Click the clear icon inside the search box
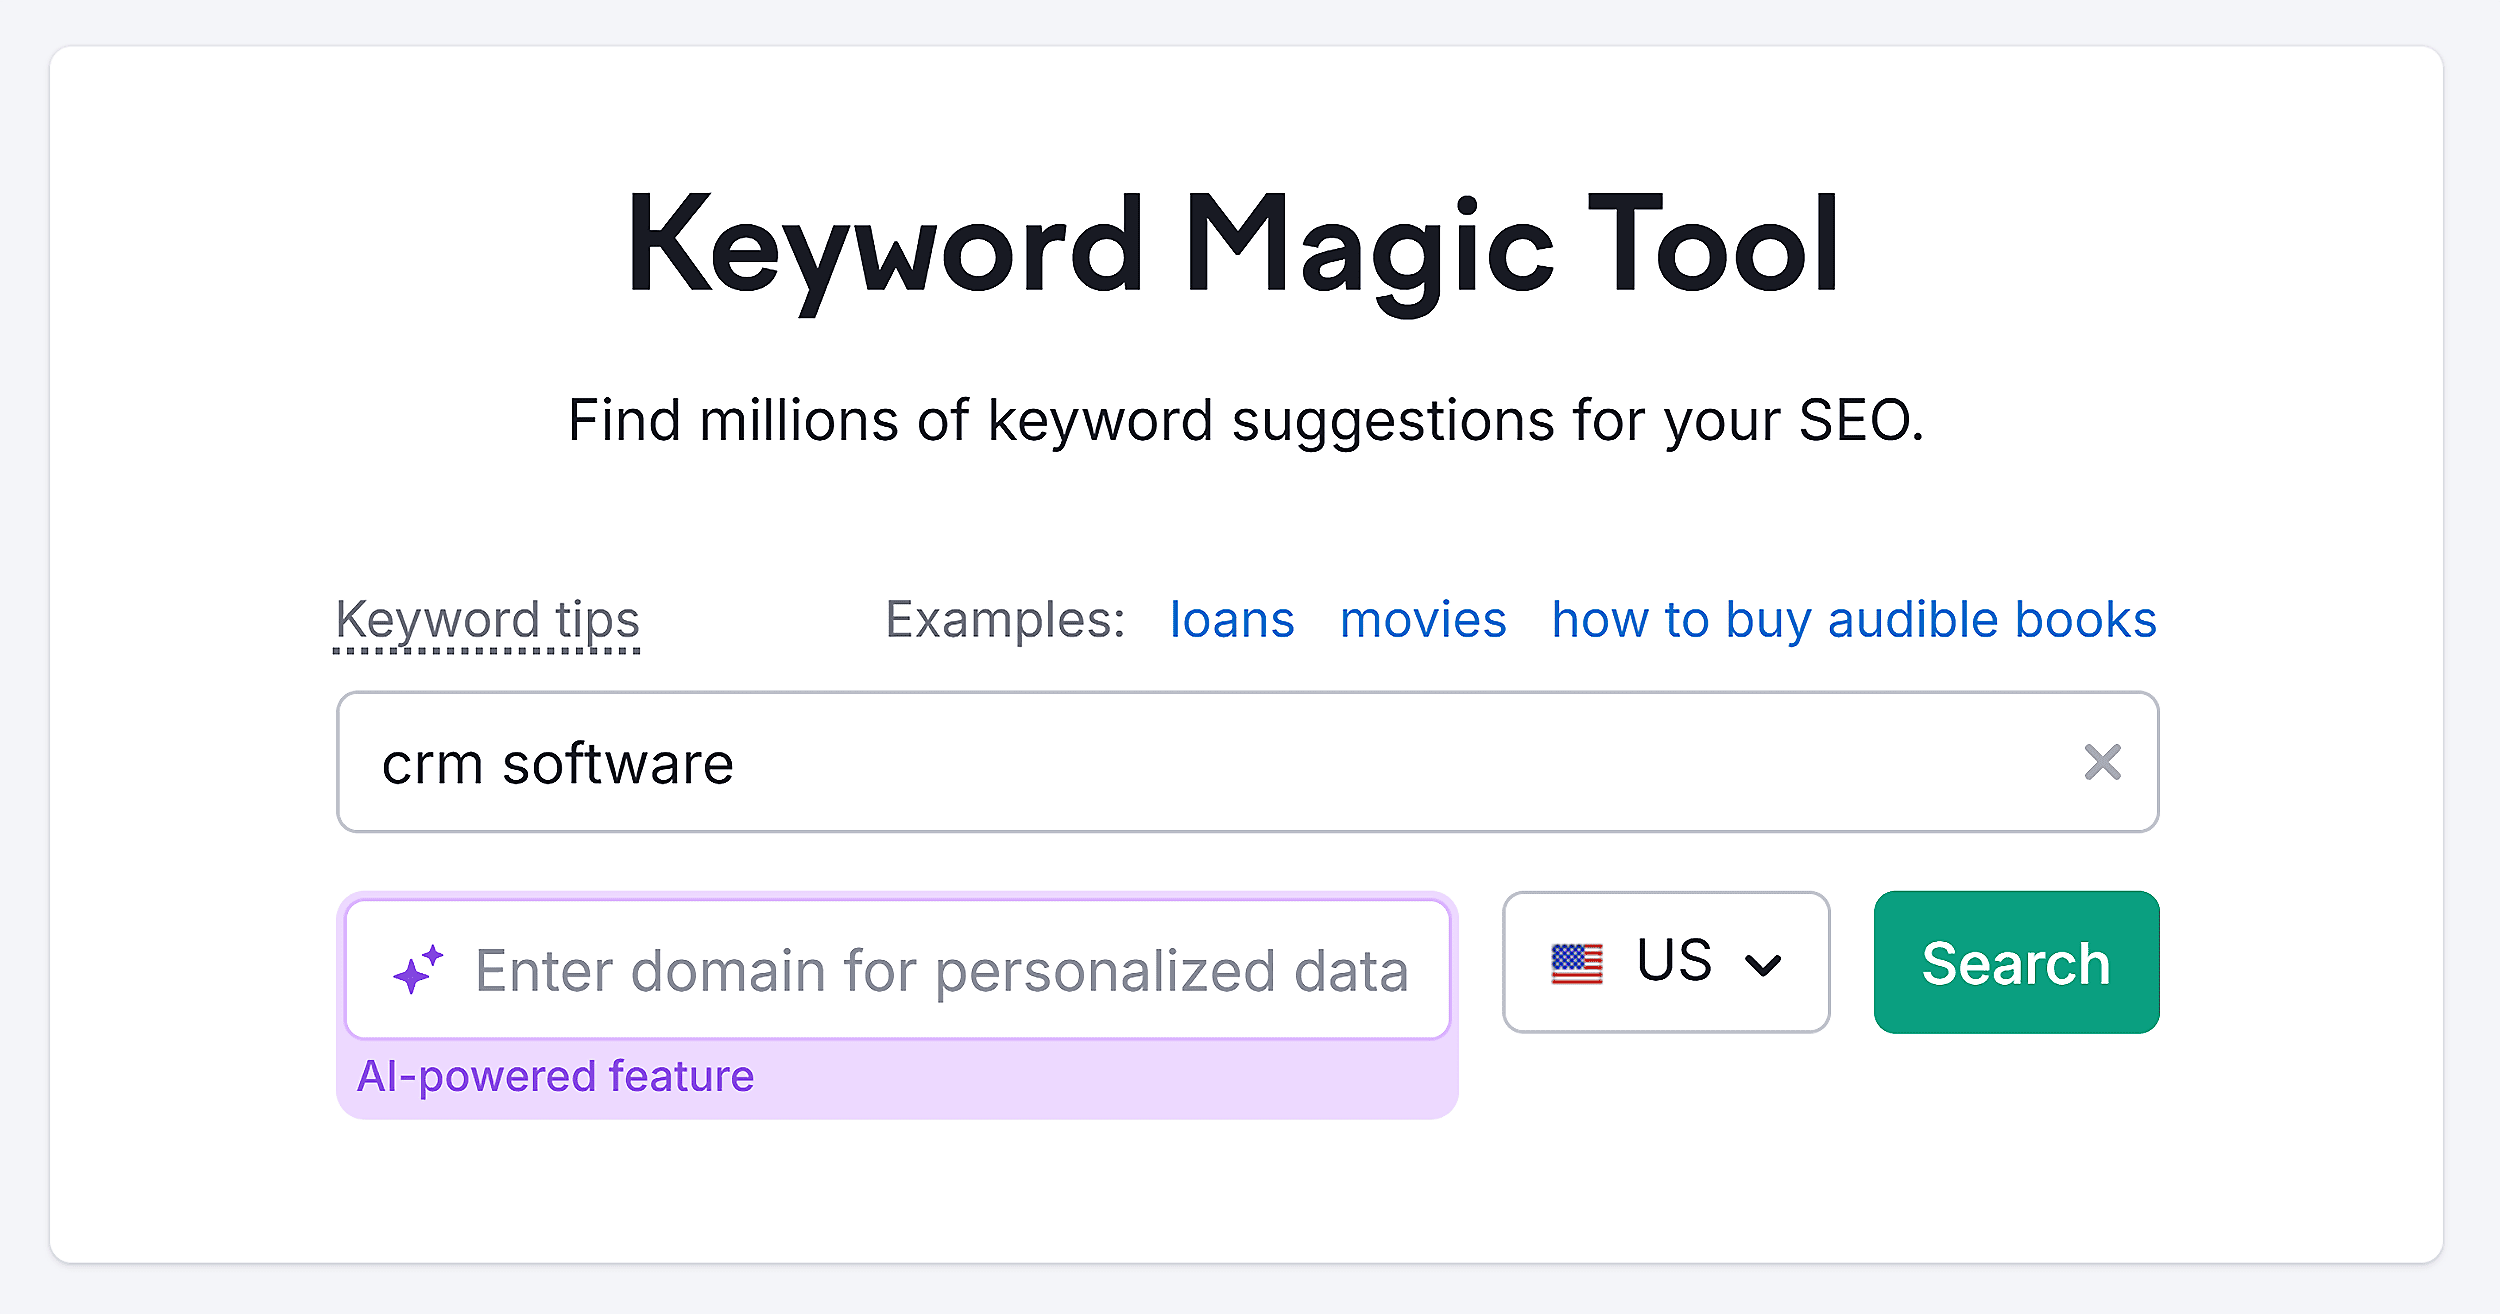This screenshot has width=2500, height=1314. click(2104, 763)
